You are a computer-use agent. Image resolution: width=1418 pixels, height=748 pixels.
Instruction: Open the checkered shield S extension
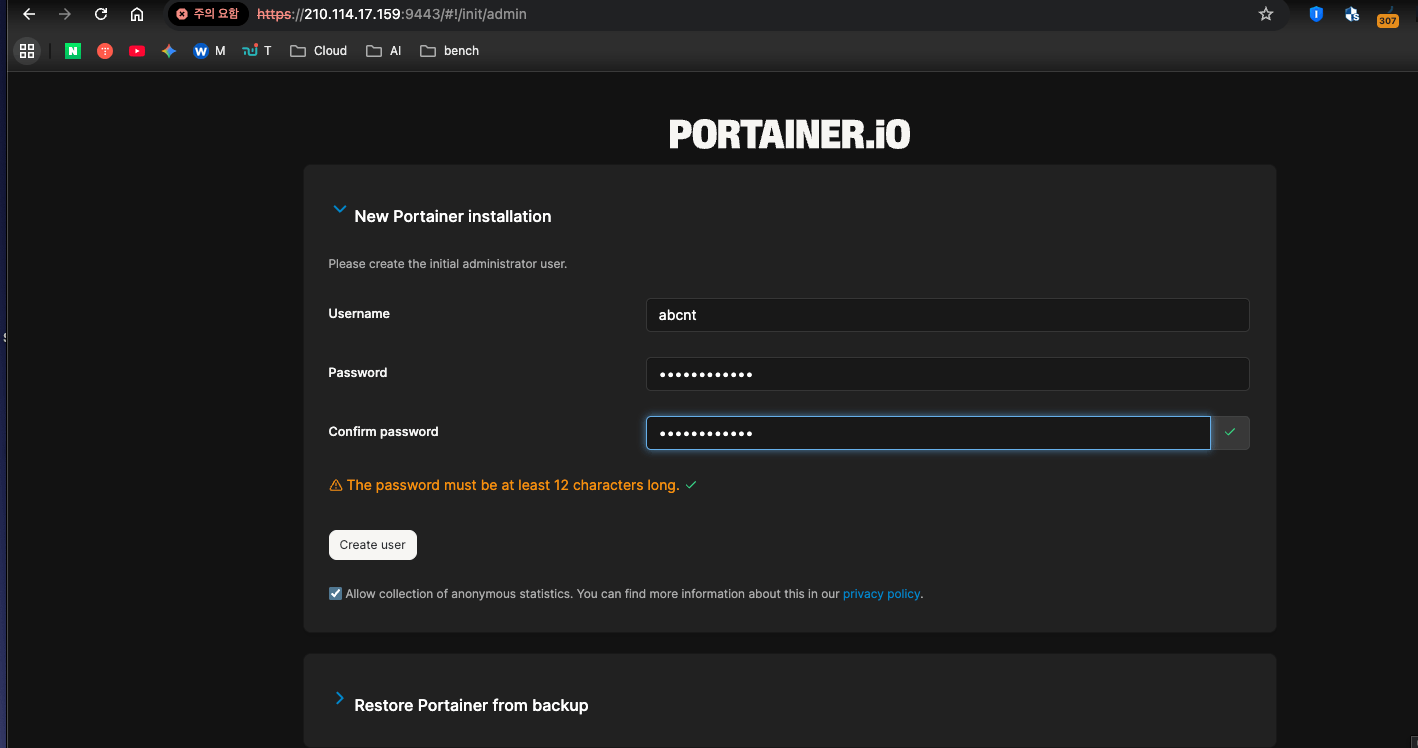pos(1352,14)
